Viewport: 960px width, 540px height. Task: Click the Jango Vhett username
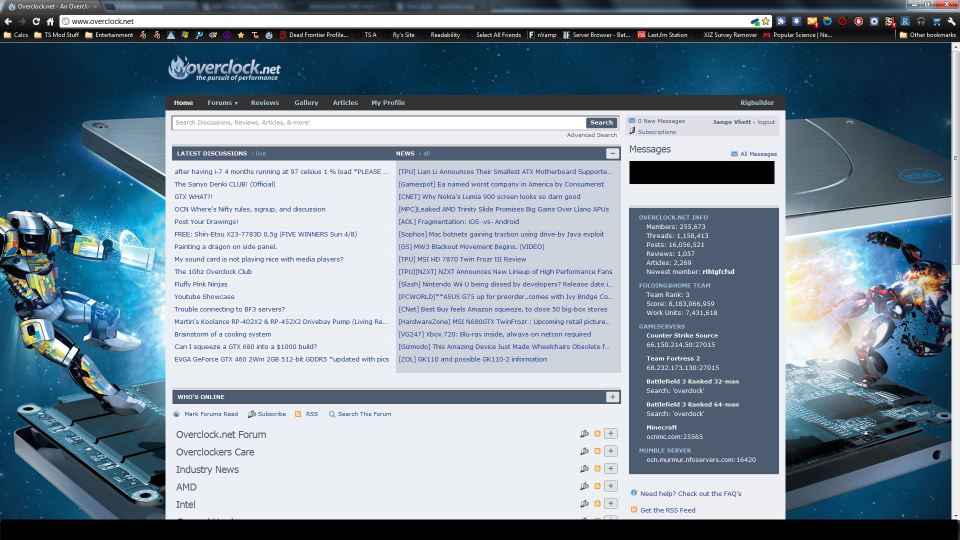(x=732, y=122)
